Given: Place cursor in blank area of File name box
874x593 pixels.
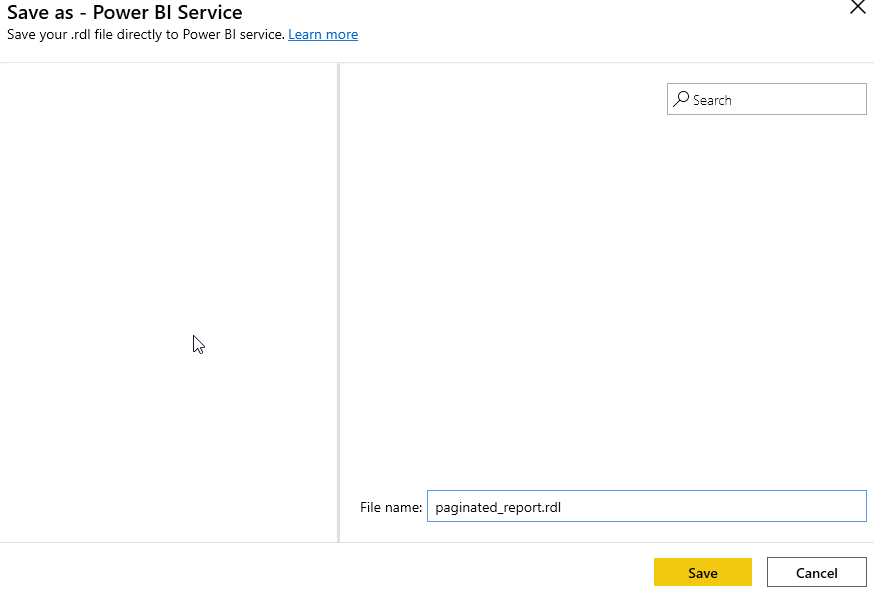Looking at the screenshot, I should 713,506.
